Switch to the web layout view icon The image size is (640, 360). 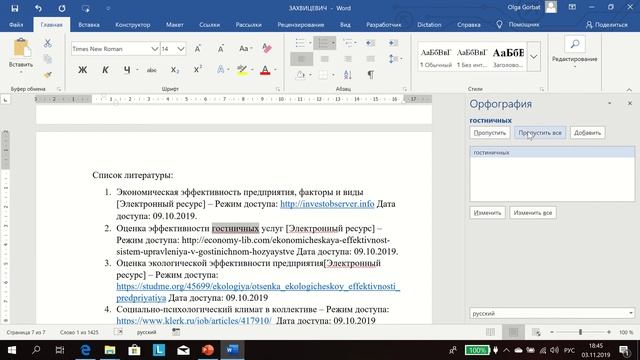(536, 332)
